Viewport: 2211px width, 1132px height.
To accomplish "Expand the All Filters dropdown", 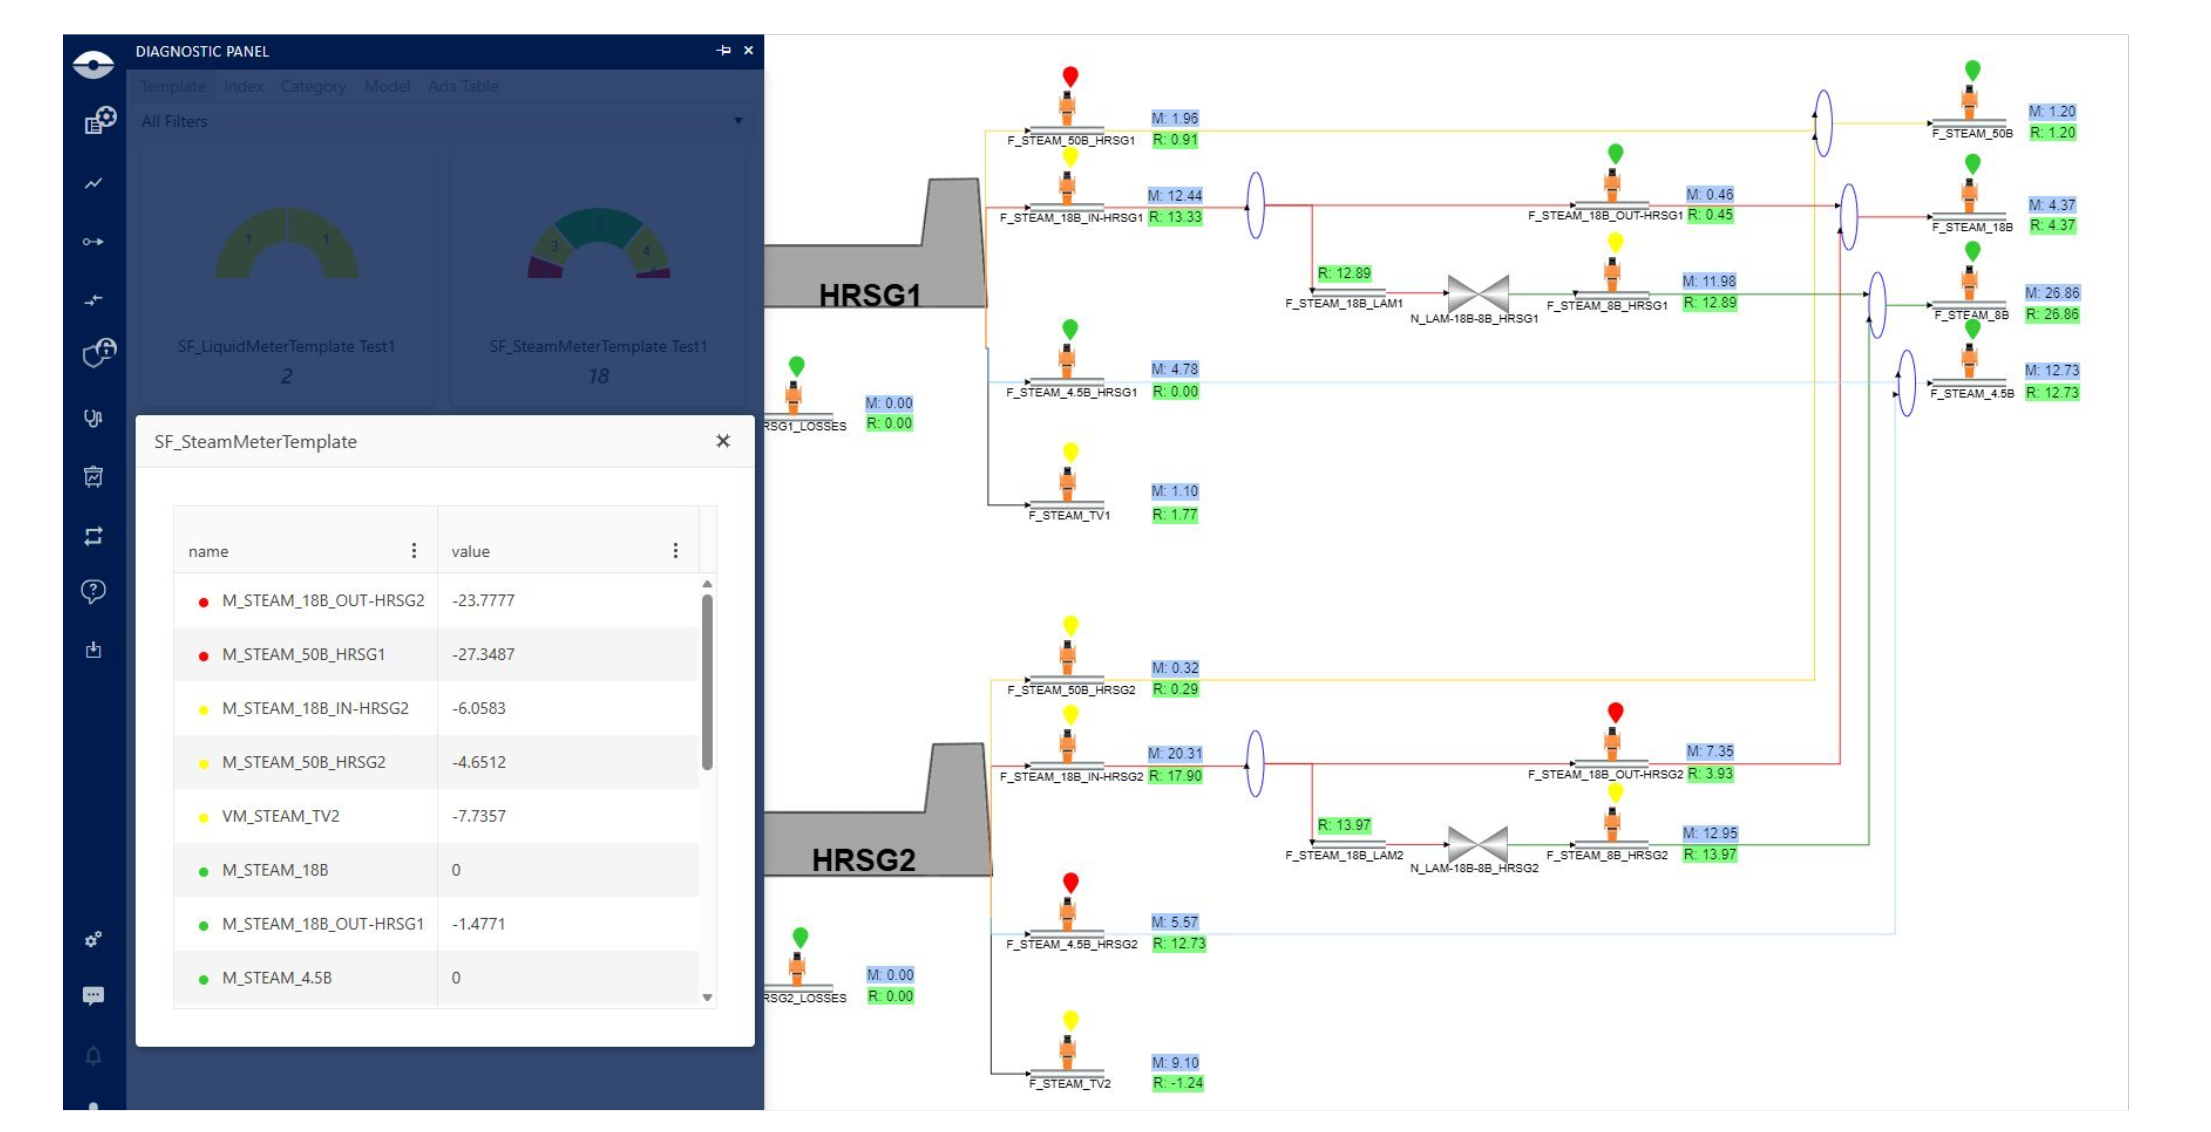I will 738,121.
